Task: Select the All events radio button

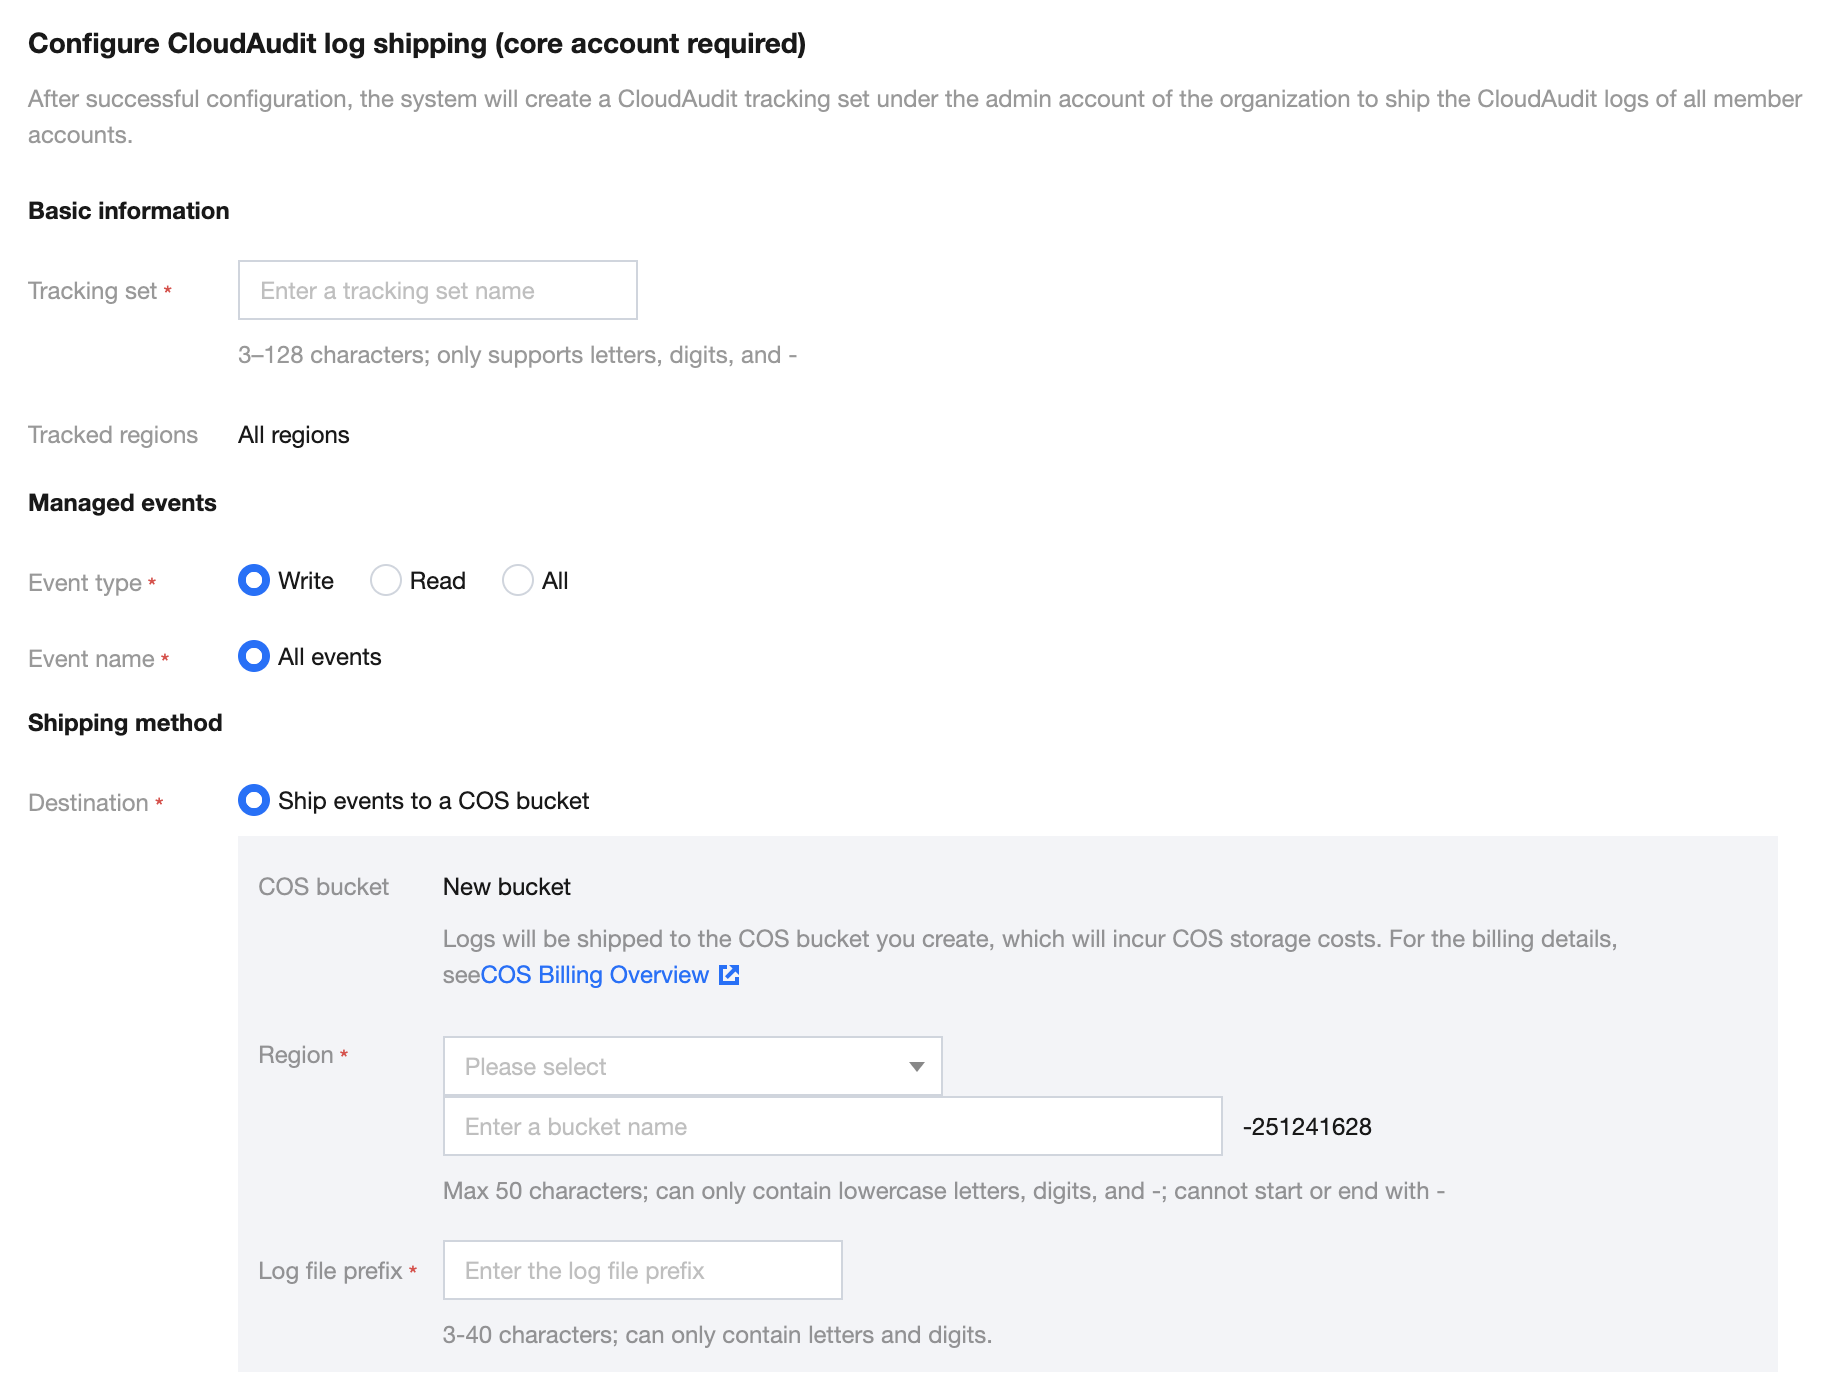Action: click(x=254, y=657)
